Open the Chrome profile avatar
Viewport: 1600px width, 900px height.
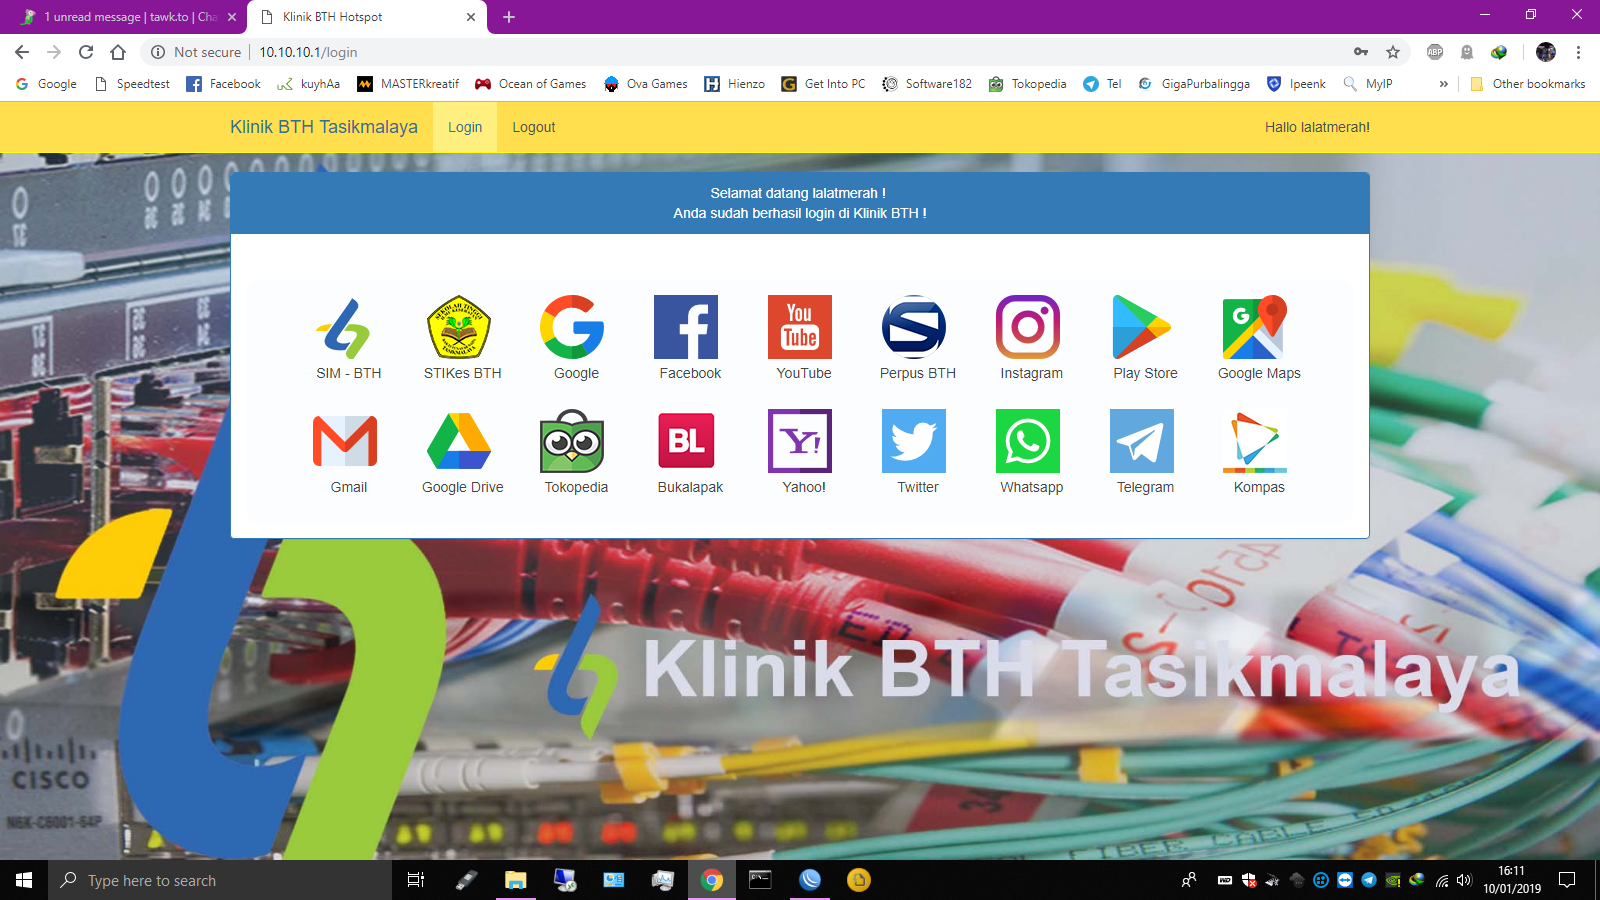click(x=1546, y=52)
